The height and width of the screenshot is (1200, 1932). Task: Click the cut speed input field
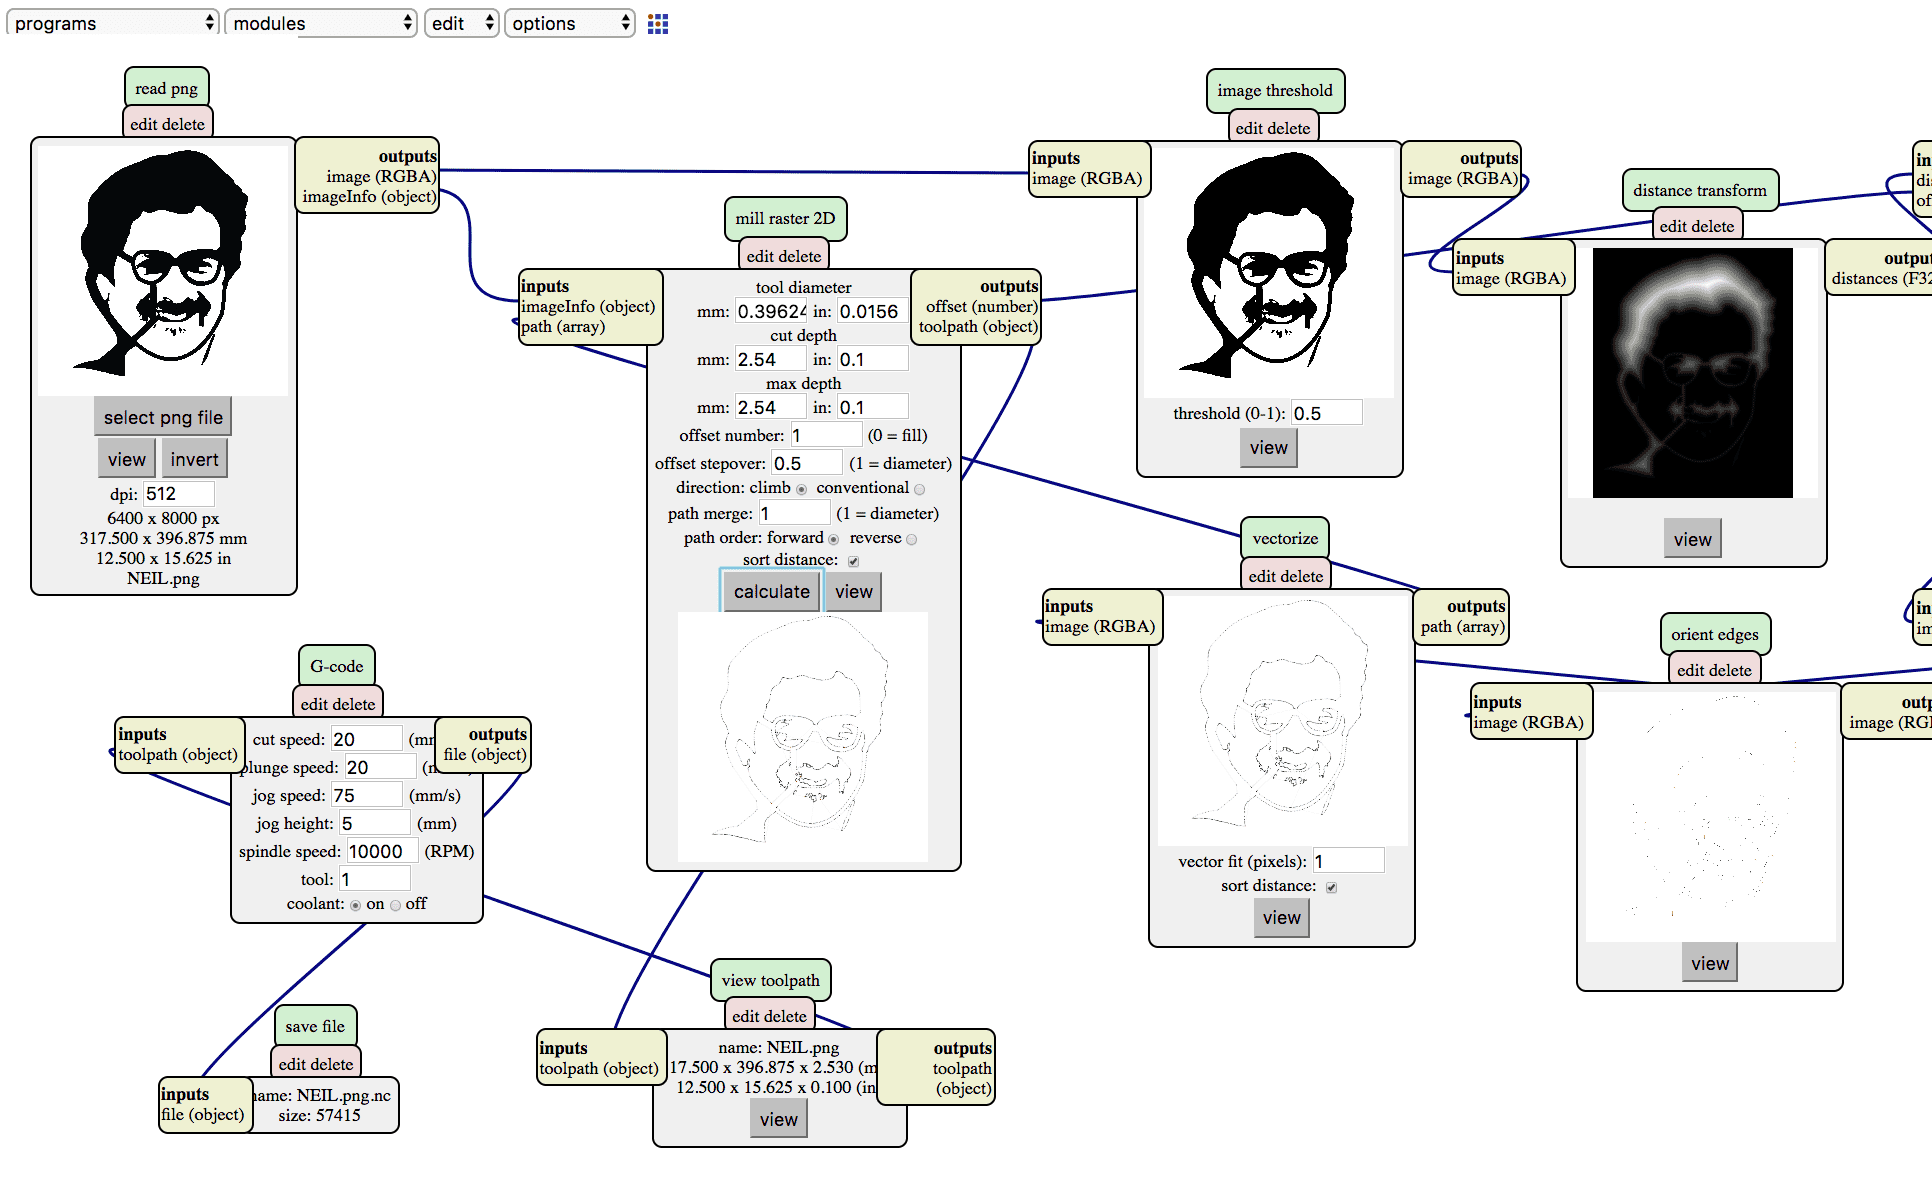tap(366, 739)
